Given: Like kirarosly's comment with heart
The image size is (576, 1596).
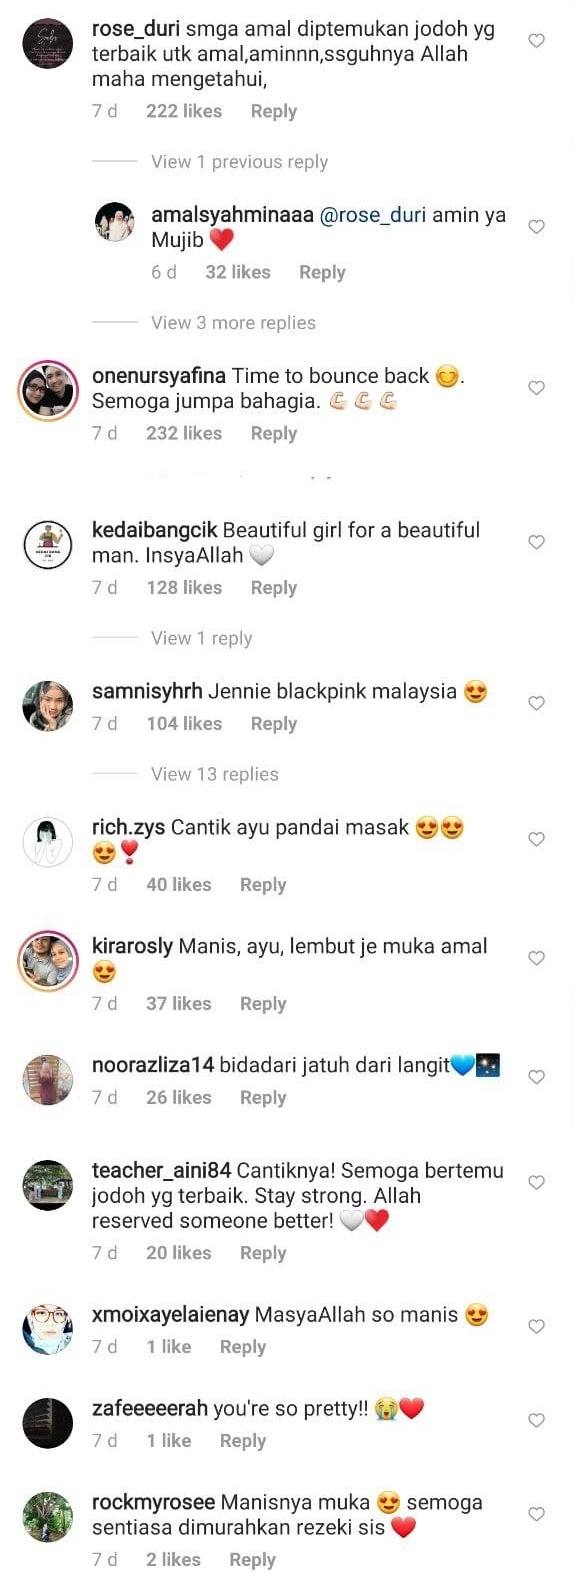Looking at the screenshot, I should (x=536, y=958).
